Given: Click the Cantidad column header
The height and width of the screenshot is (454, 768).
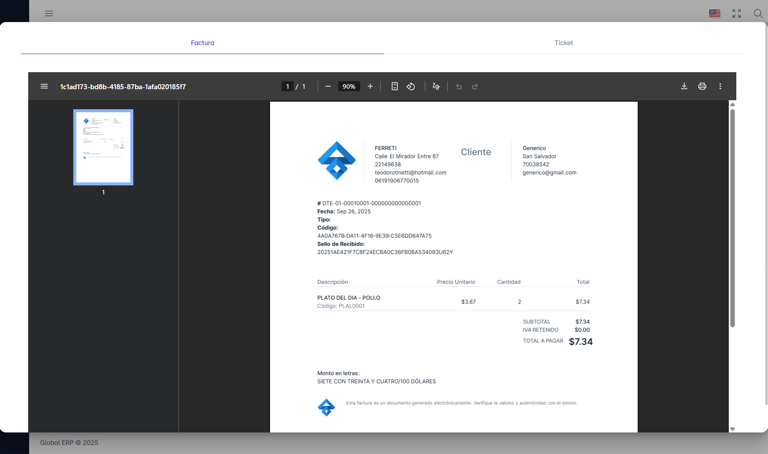Looking at the screenshot, I should coord(508,282).
